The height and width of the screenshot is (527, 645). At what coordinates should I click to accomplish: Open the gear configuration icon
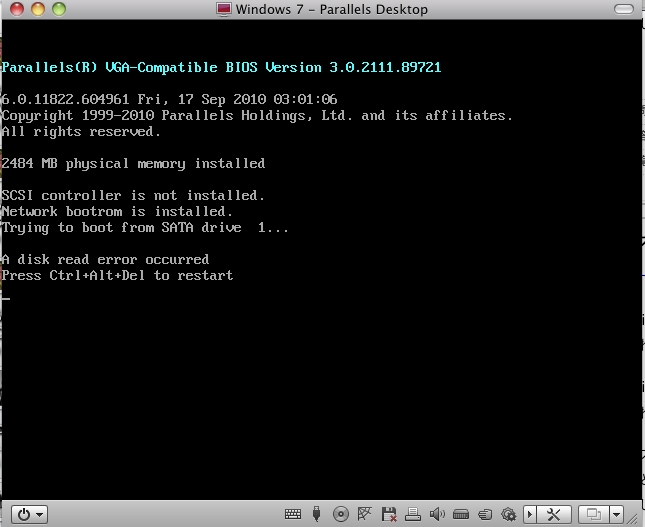pos(509,514)
